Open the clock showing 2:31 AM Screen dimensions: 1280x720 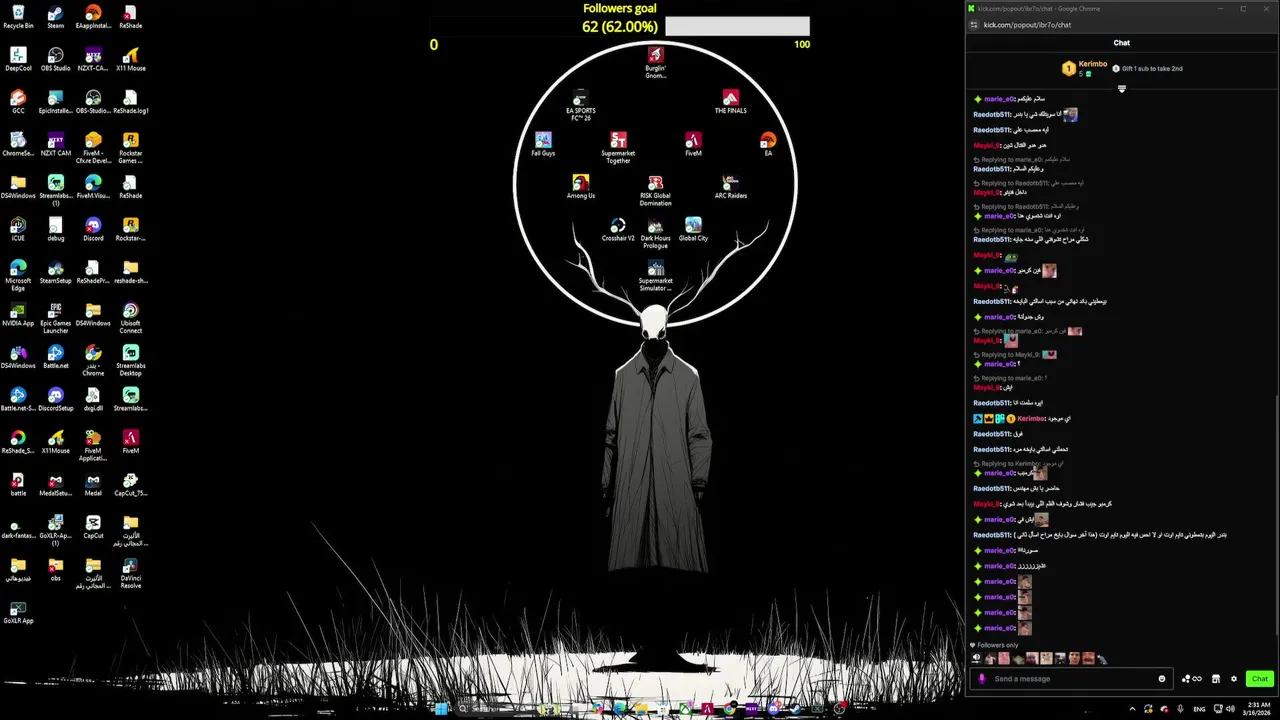1259,709
